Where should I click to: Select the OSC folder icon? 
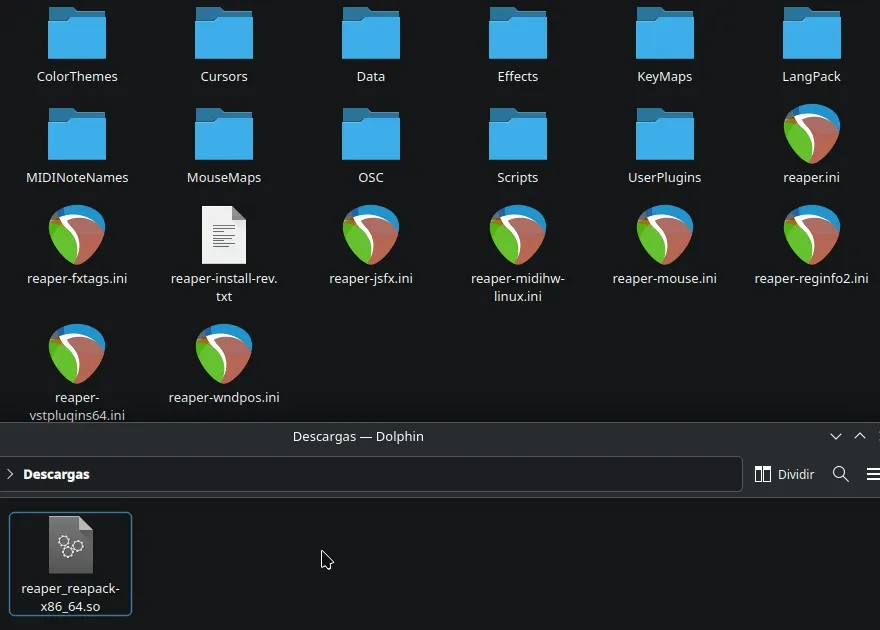click(371, 134)
